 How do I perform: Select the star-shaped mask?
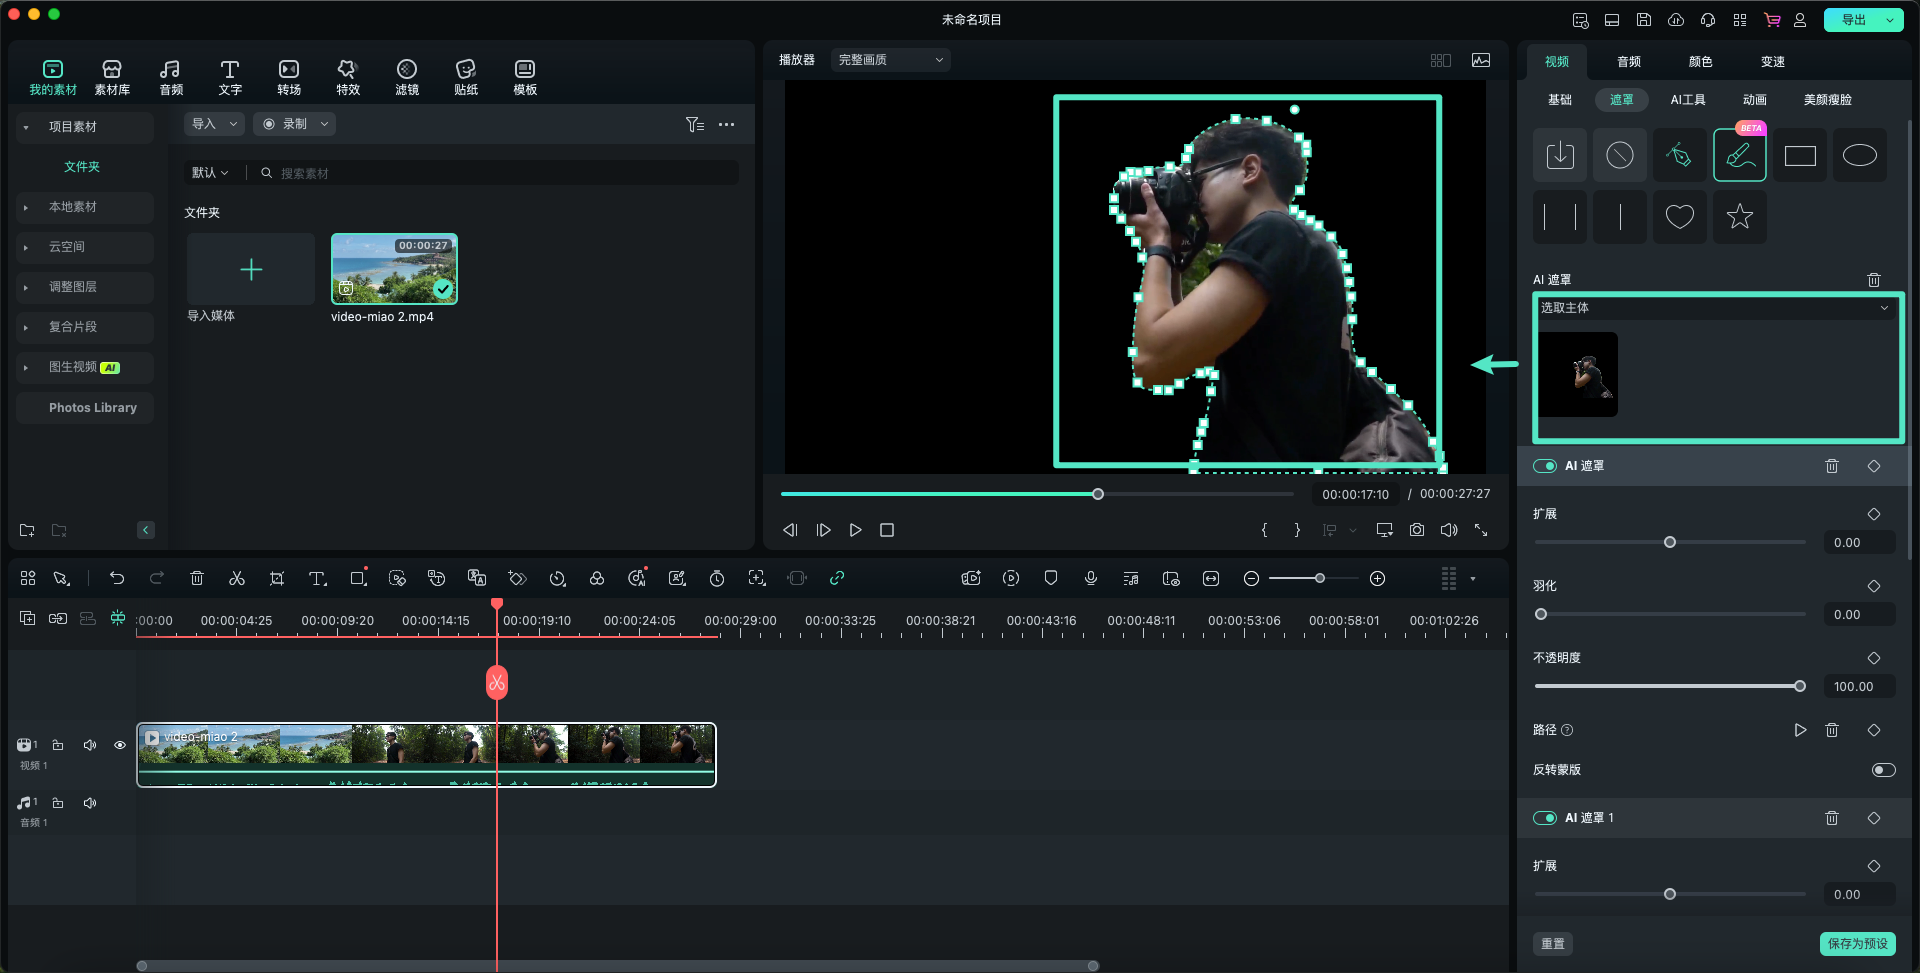click(1739, 217)
